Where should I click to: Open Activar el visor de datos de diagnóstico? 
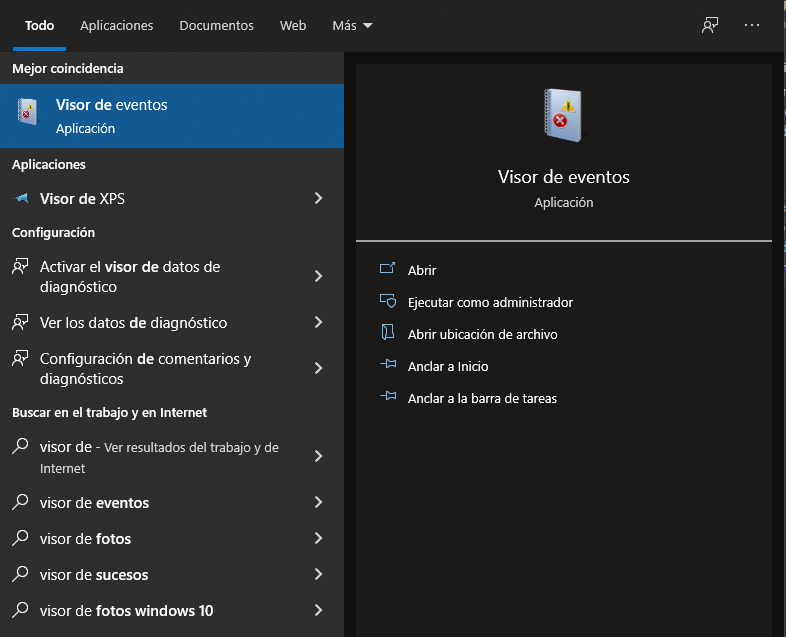(x=150, y=277)
